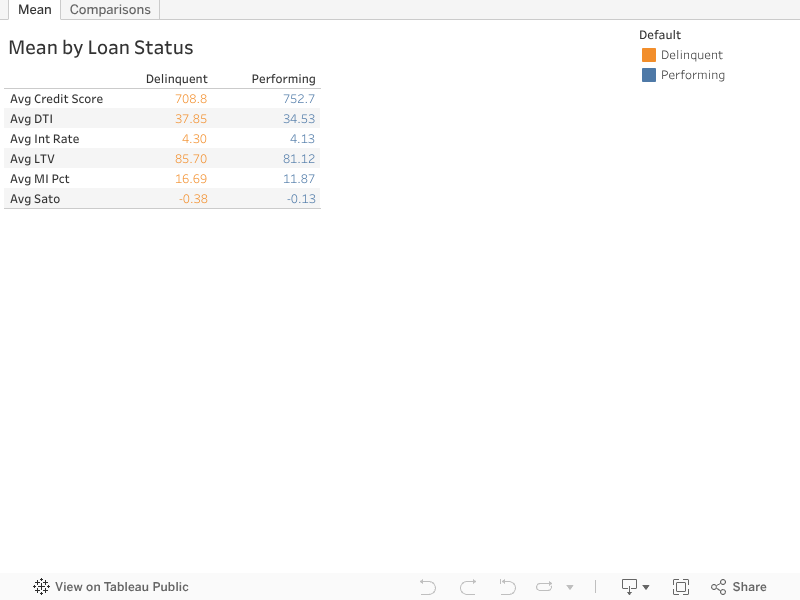This screenshot has width=800, height=600.
Task: Expand the refresh options caret
Action: [570, 587]
